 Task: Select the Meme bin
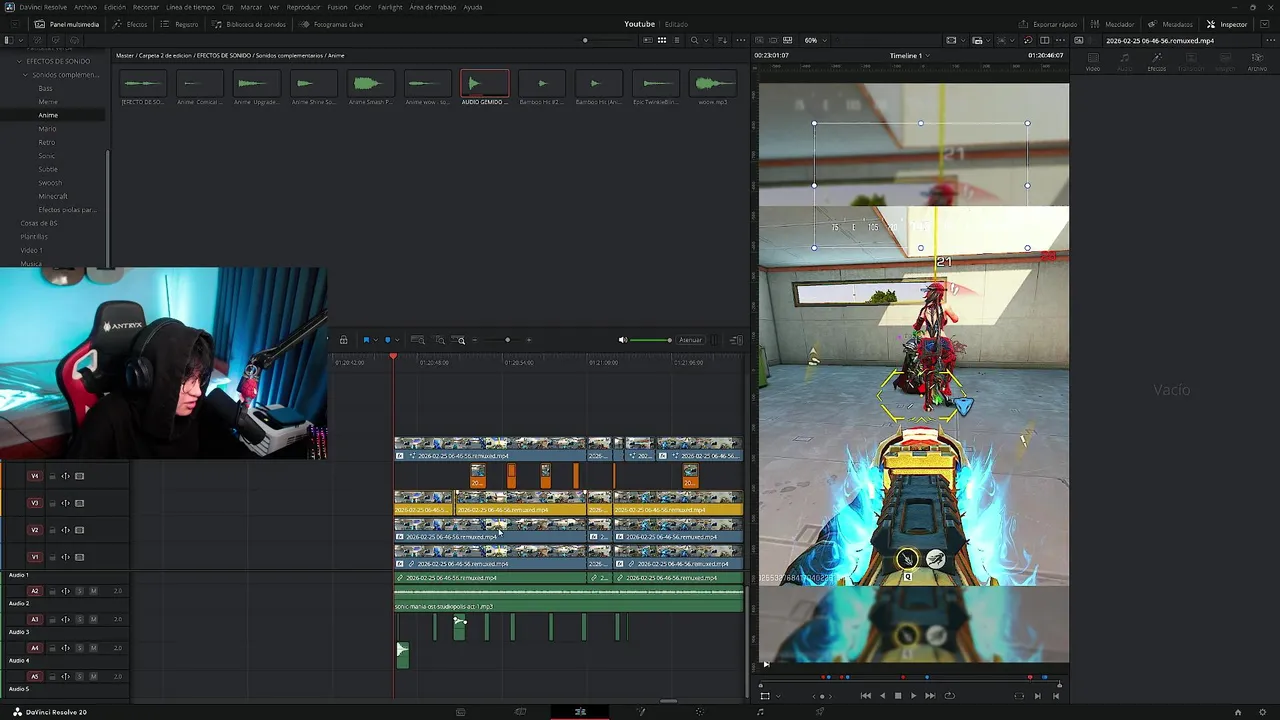tap(48, 102)
